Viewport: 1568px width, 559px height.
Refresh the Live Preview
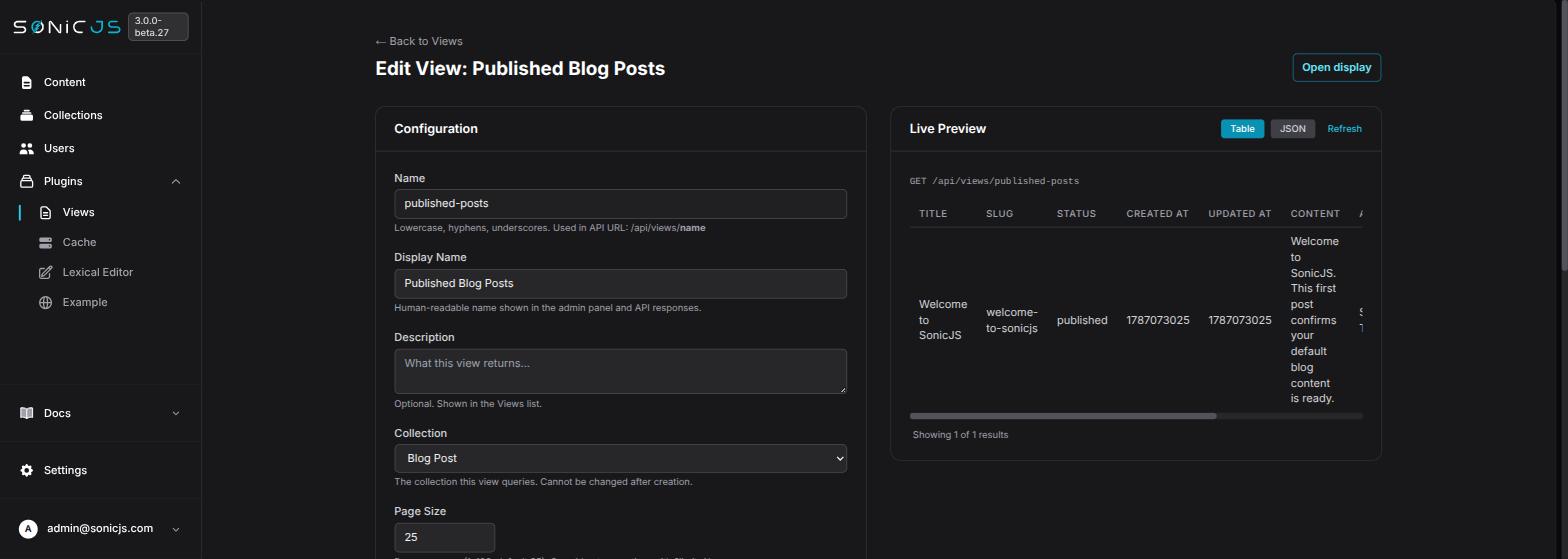tap(1344, 129)
